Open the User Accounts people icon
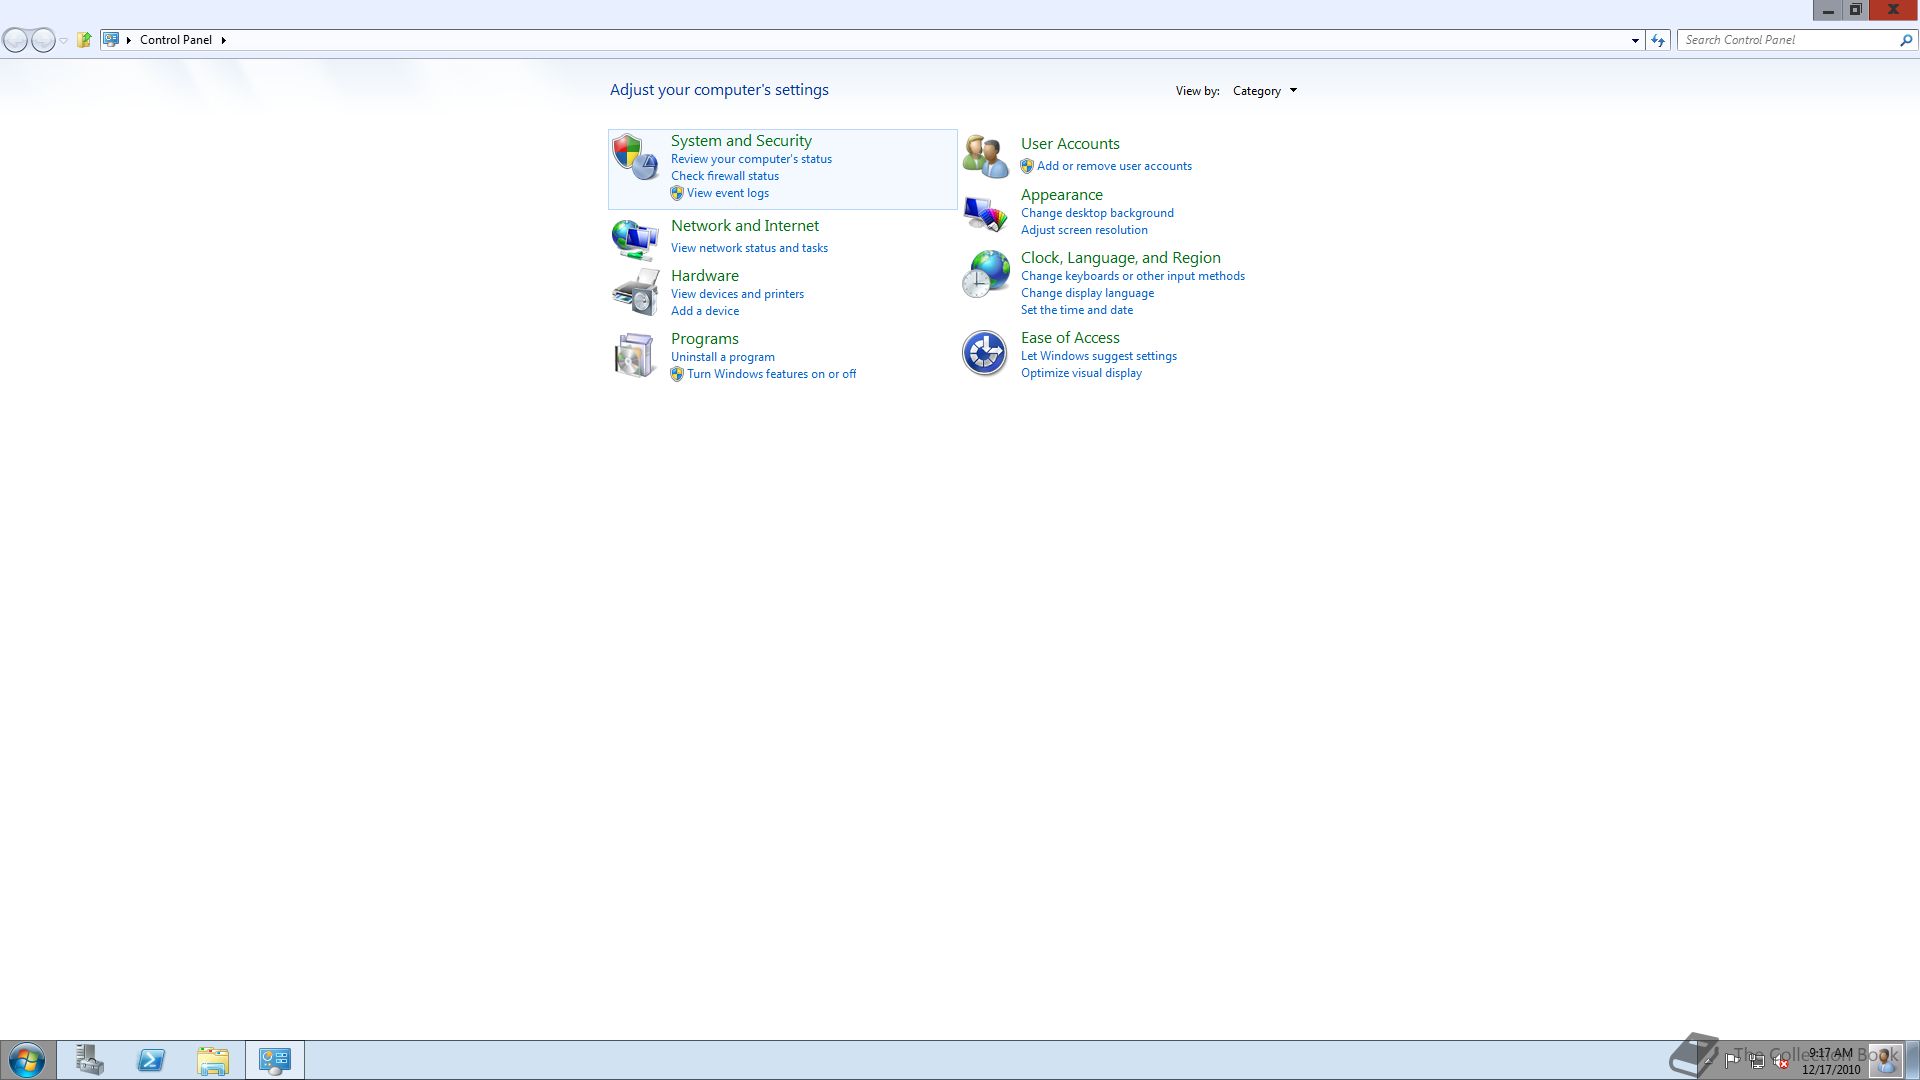1920x1080 pixels. tap(985, 156)
